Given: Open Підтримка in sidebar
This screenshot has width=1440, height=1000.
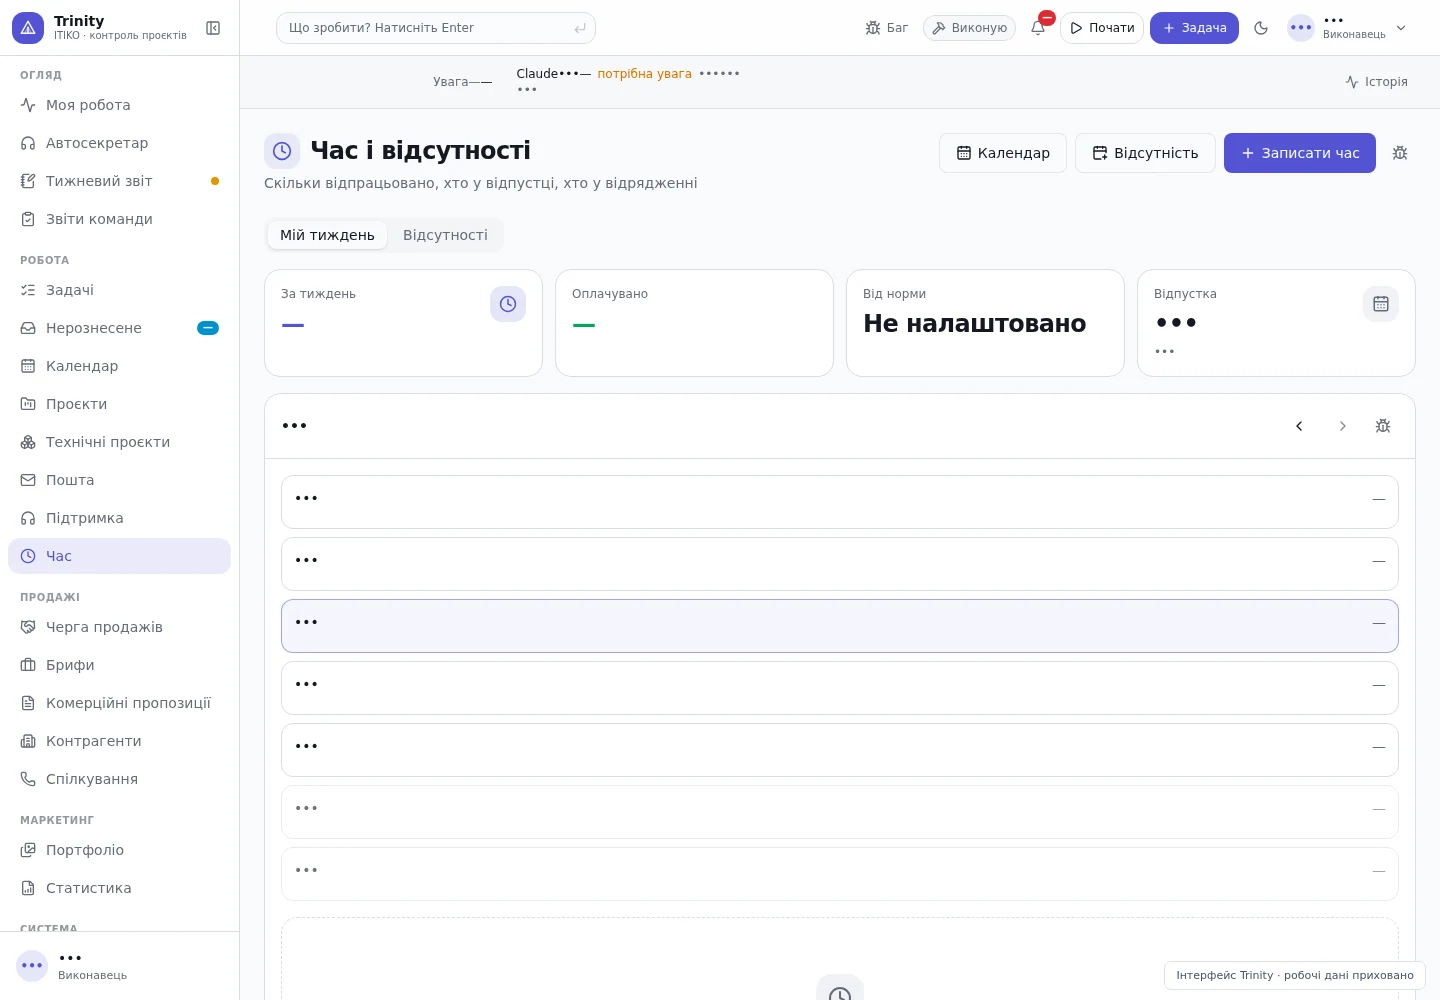Looking at the screenshot, I should [119, 518].
